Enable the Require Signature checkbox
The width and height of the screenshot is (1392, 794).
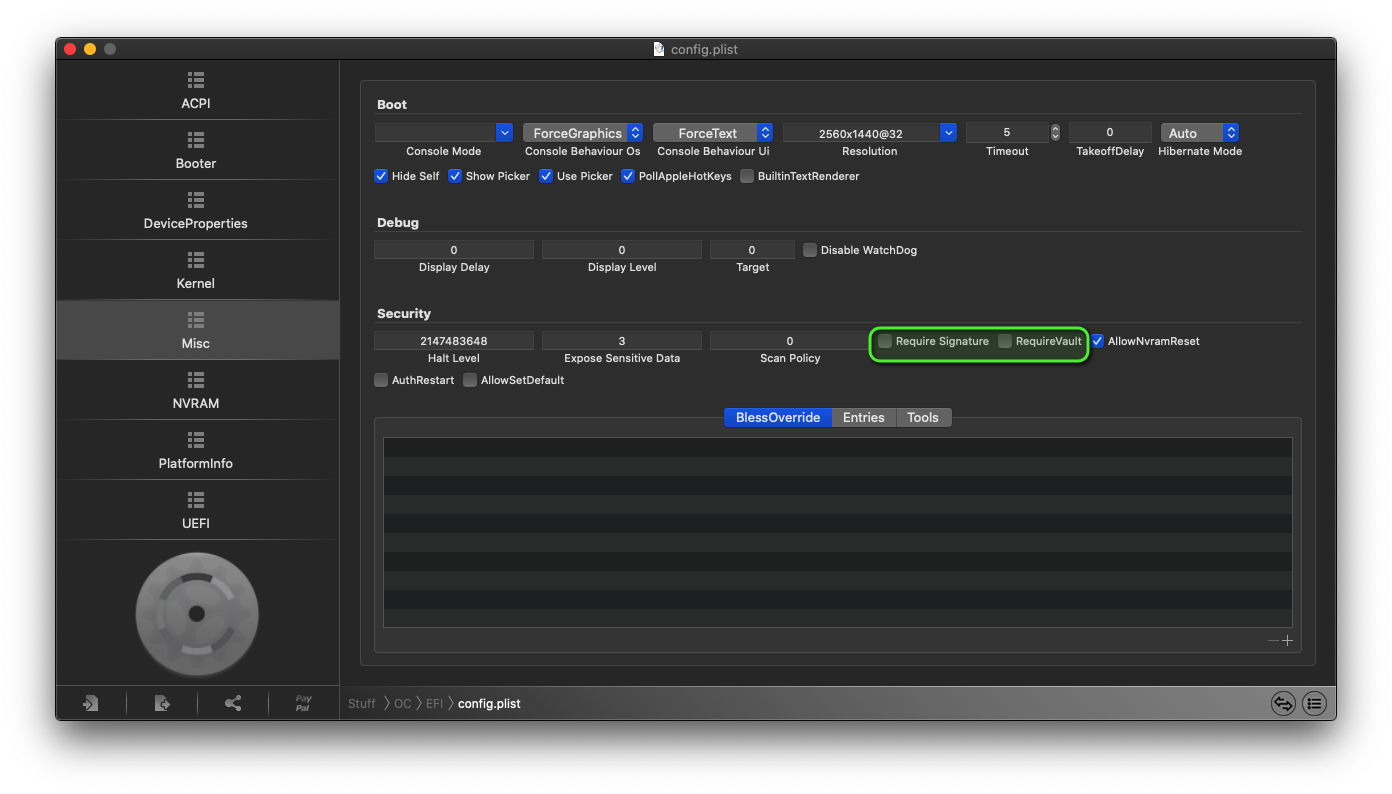tap(885, 342)
